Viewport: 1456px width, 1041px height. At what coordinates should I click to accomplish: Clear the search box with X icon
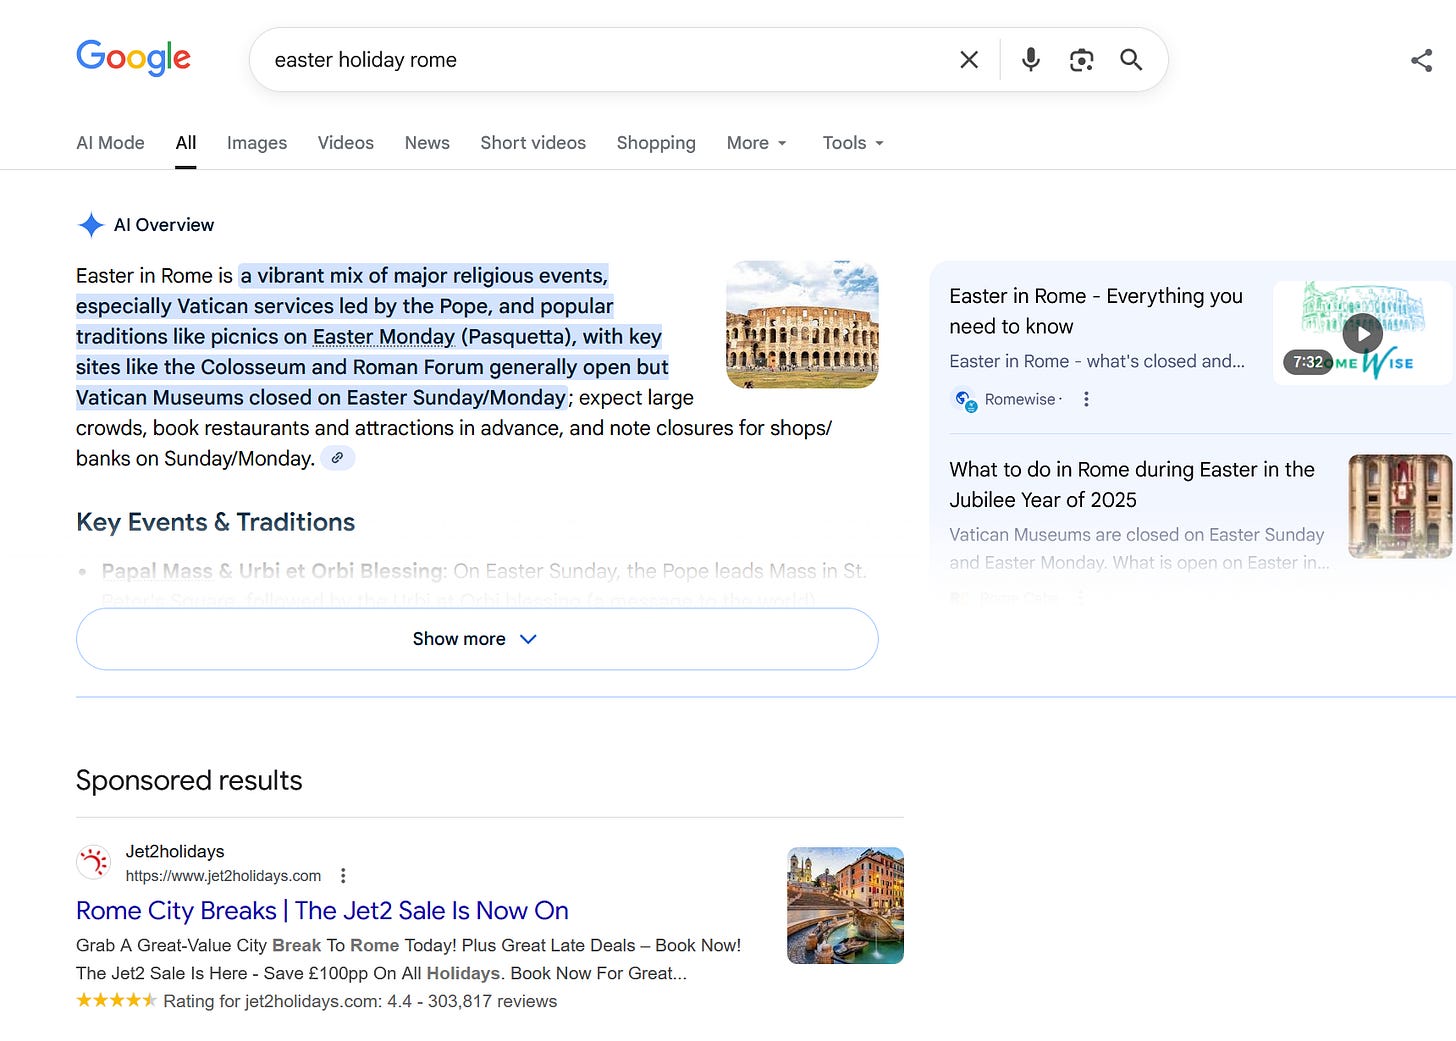(x=968, y=60)
